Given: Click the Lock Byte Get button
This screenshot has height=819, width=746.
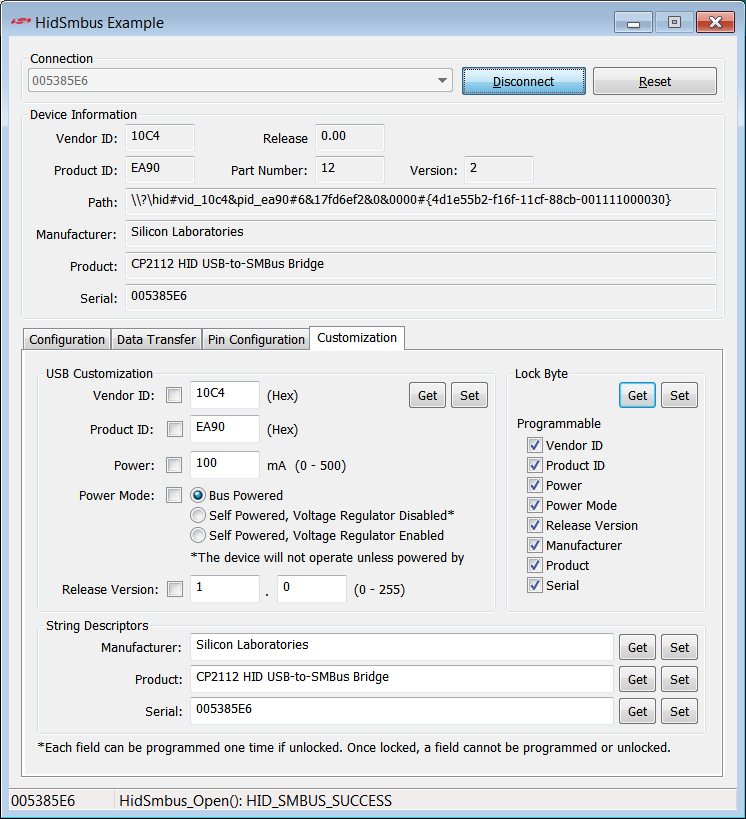Looking at the screenshot, I should pos(637,395).
